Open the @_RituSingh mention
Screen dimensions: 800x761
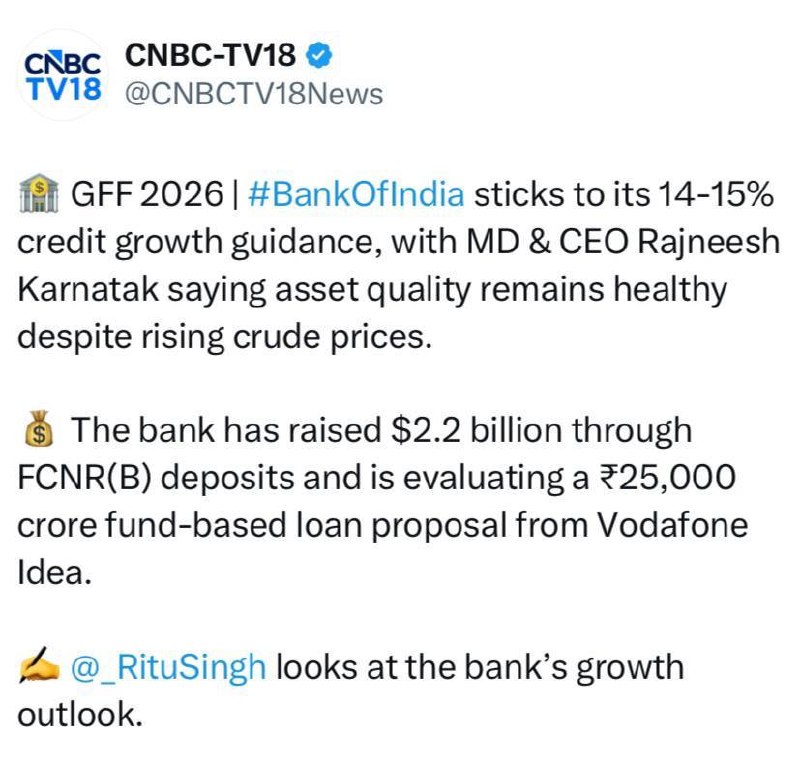click(169, 667)
